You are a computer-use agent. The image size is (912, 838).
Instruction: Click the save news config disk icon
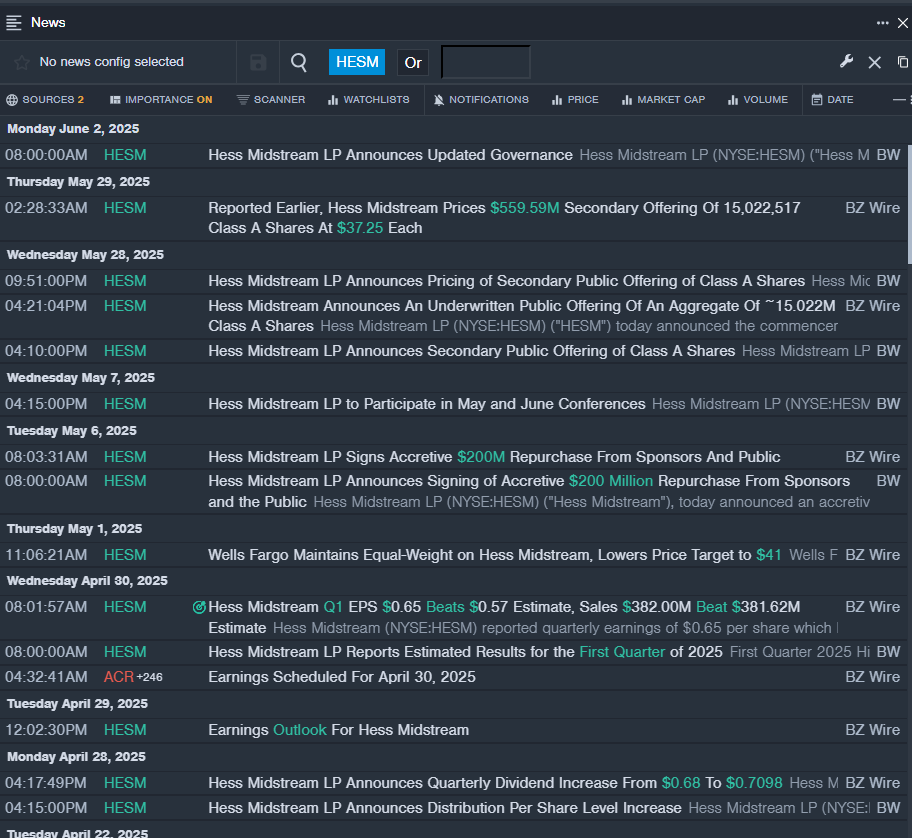pos(258,62)
